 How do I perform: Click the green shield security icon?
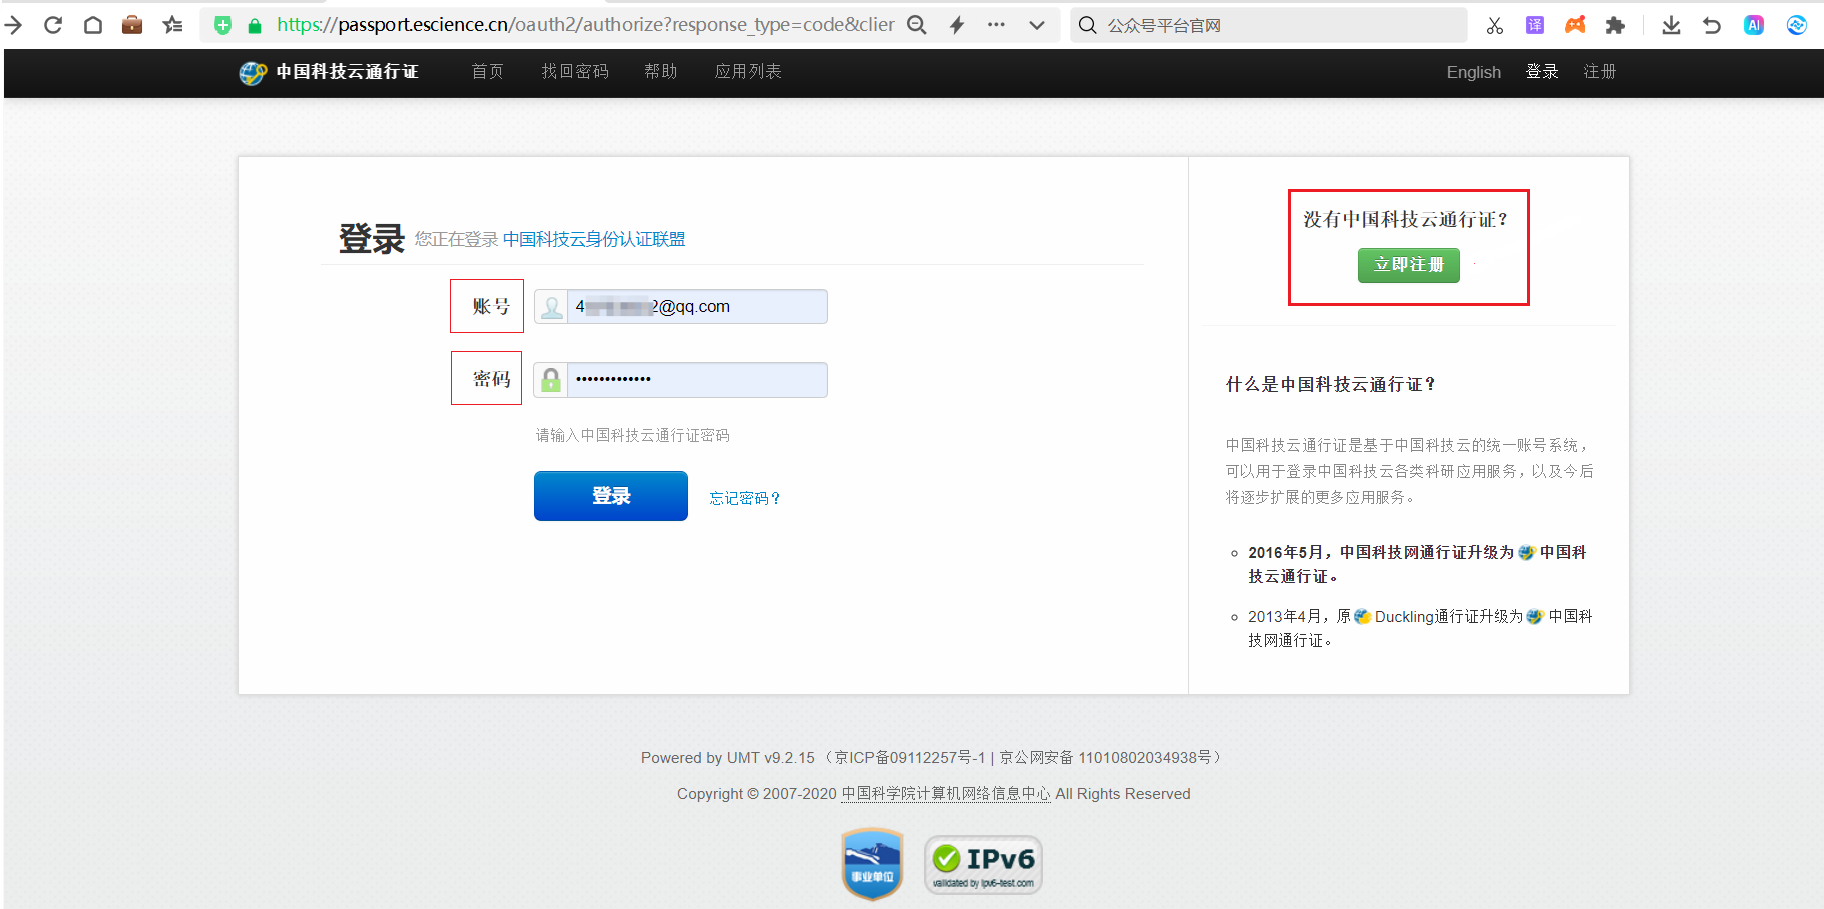(x=223, y=25)
